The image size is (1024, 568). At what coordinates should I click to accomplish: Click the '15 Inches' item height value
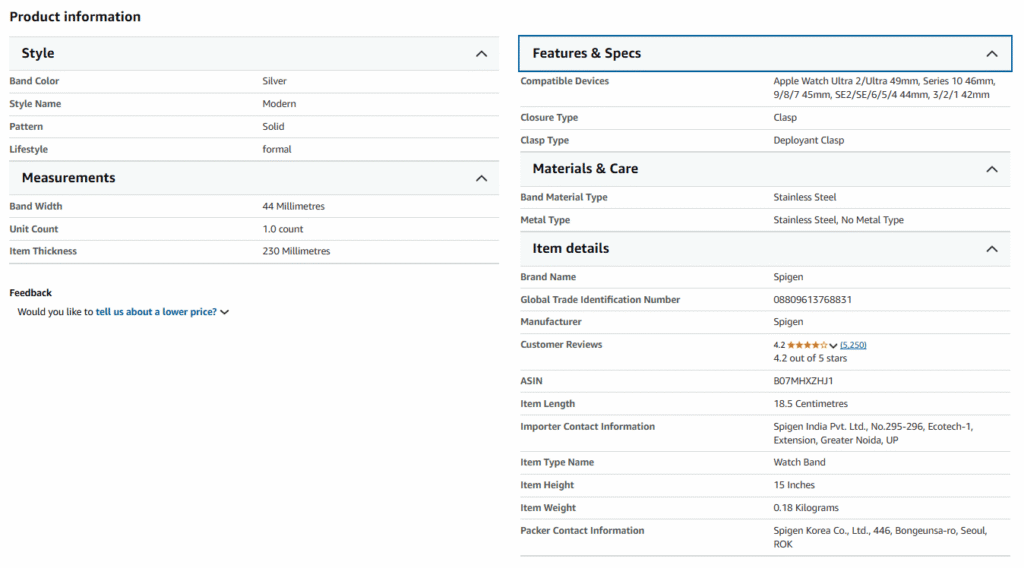[794, 485]
